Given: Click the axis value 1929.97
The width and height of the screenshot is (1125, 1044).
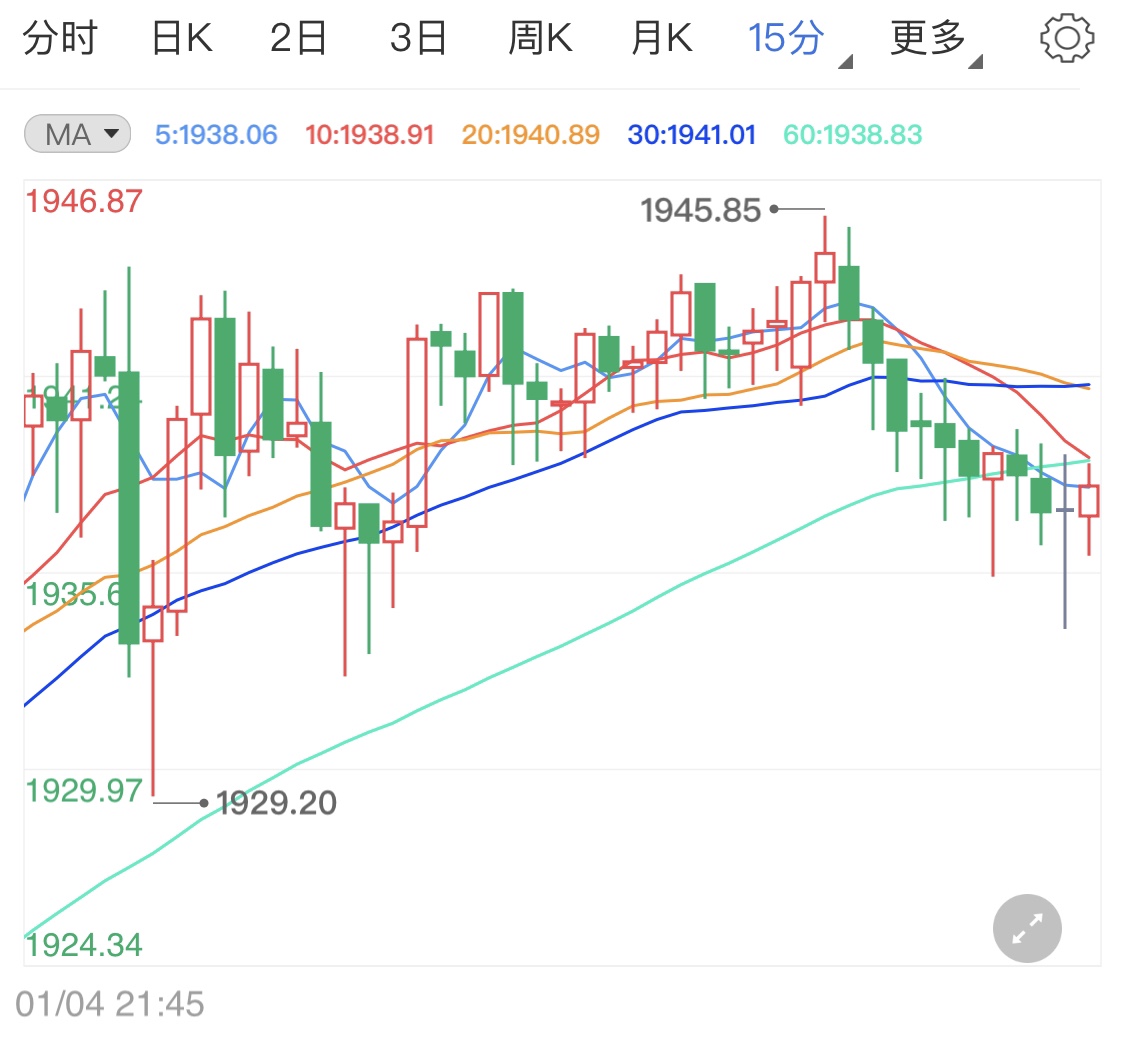Looking at the screenshot, I should coord(84,791).
